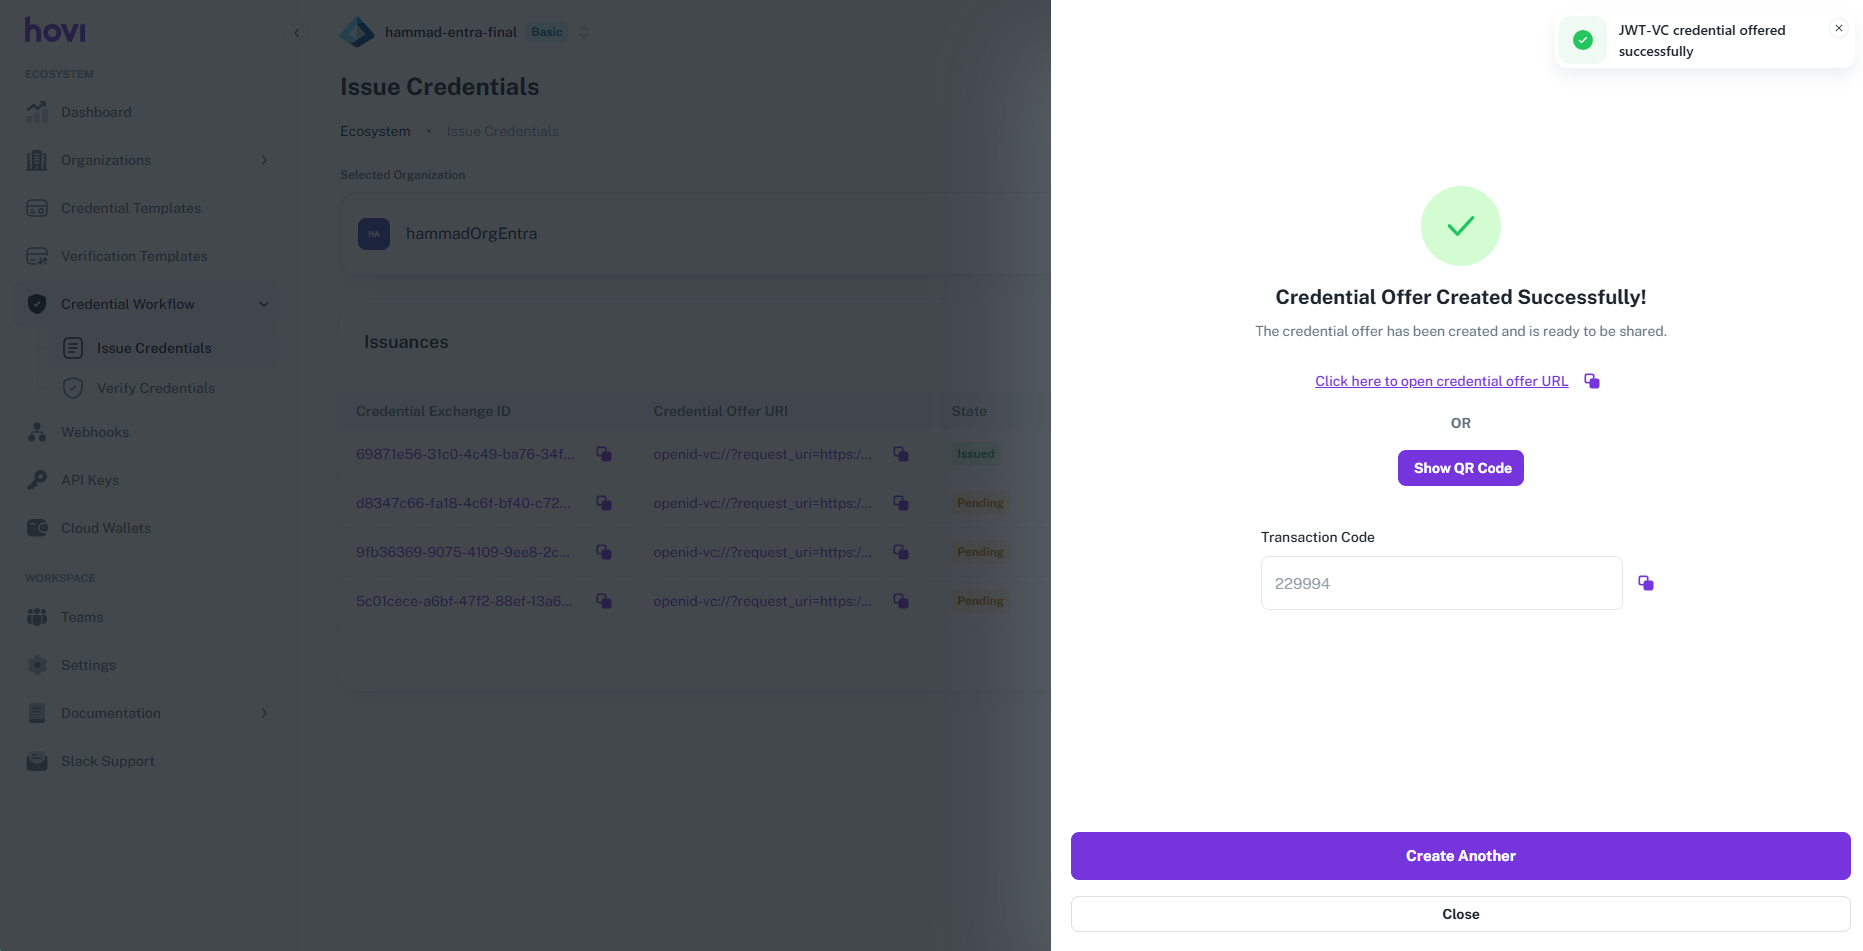Copy exchange ID starting with 69871e56

pos(604,454)
